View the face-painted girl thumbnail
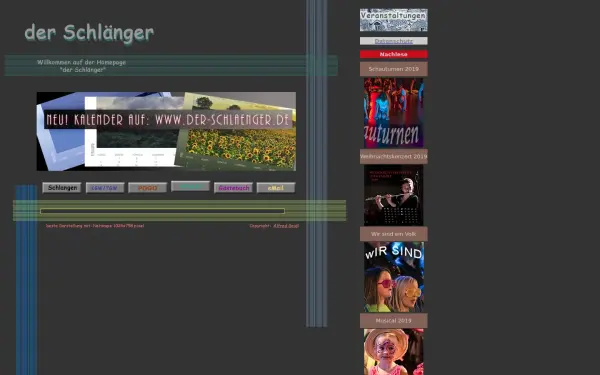This screenshot has width=600, height=375. pyautogui.click(x=393, y=352)
